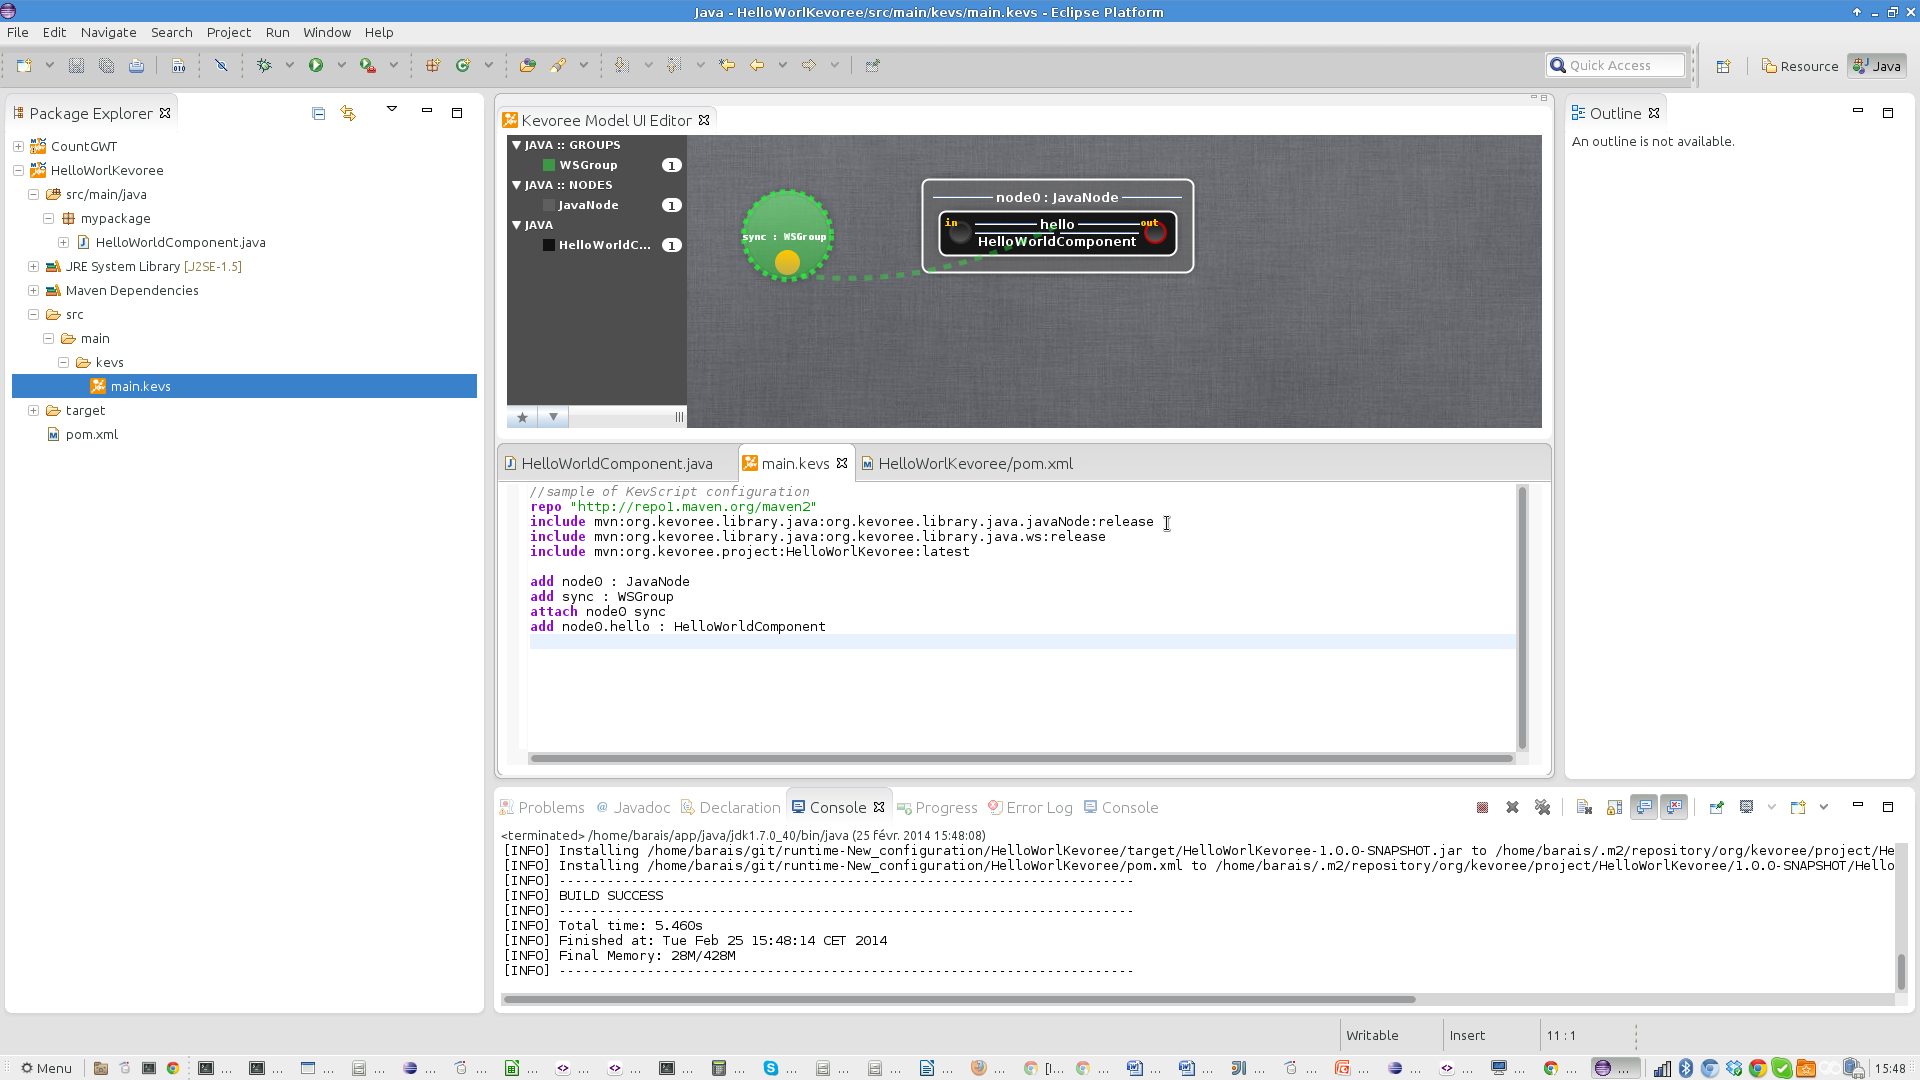Click the palette star favorites button
The height and width of the screenshot is (1080, 1920).
(522, 417)
